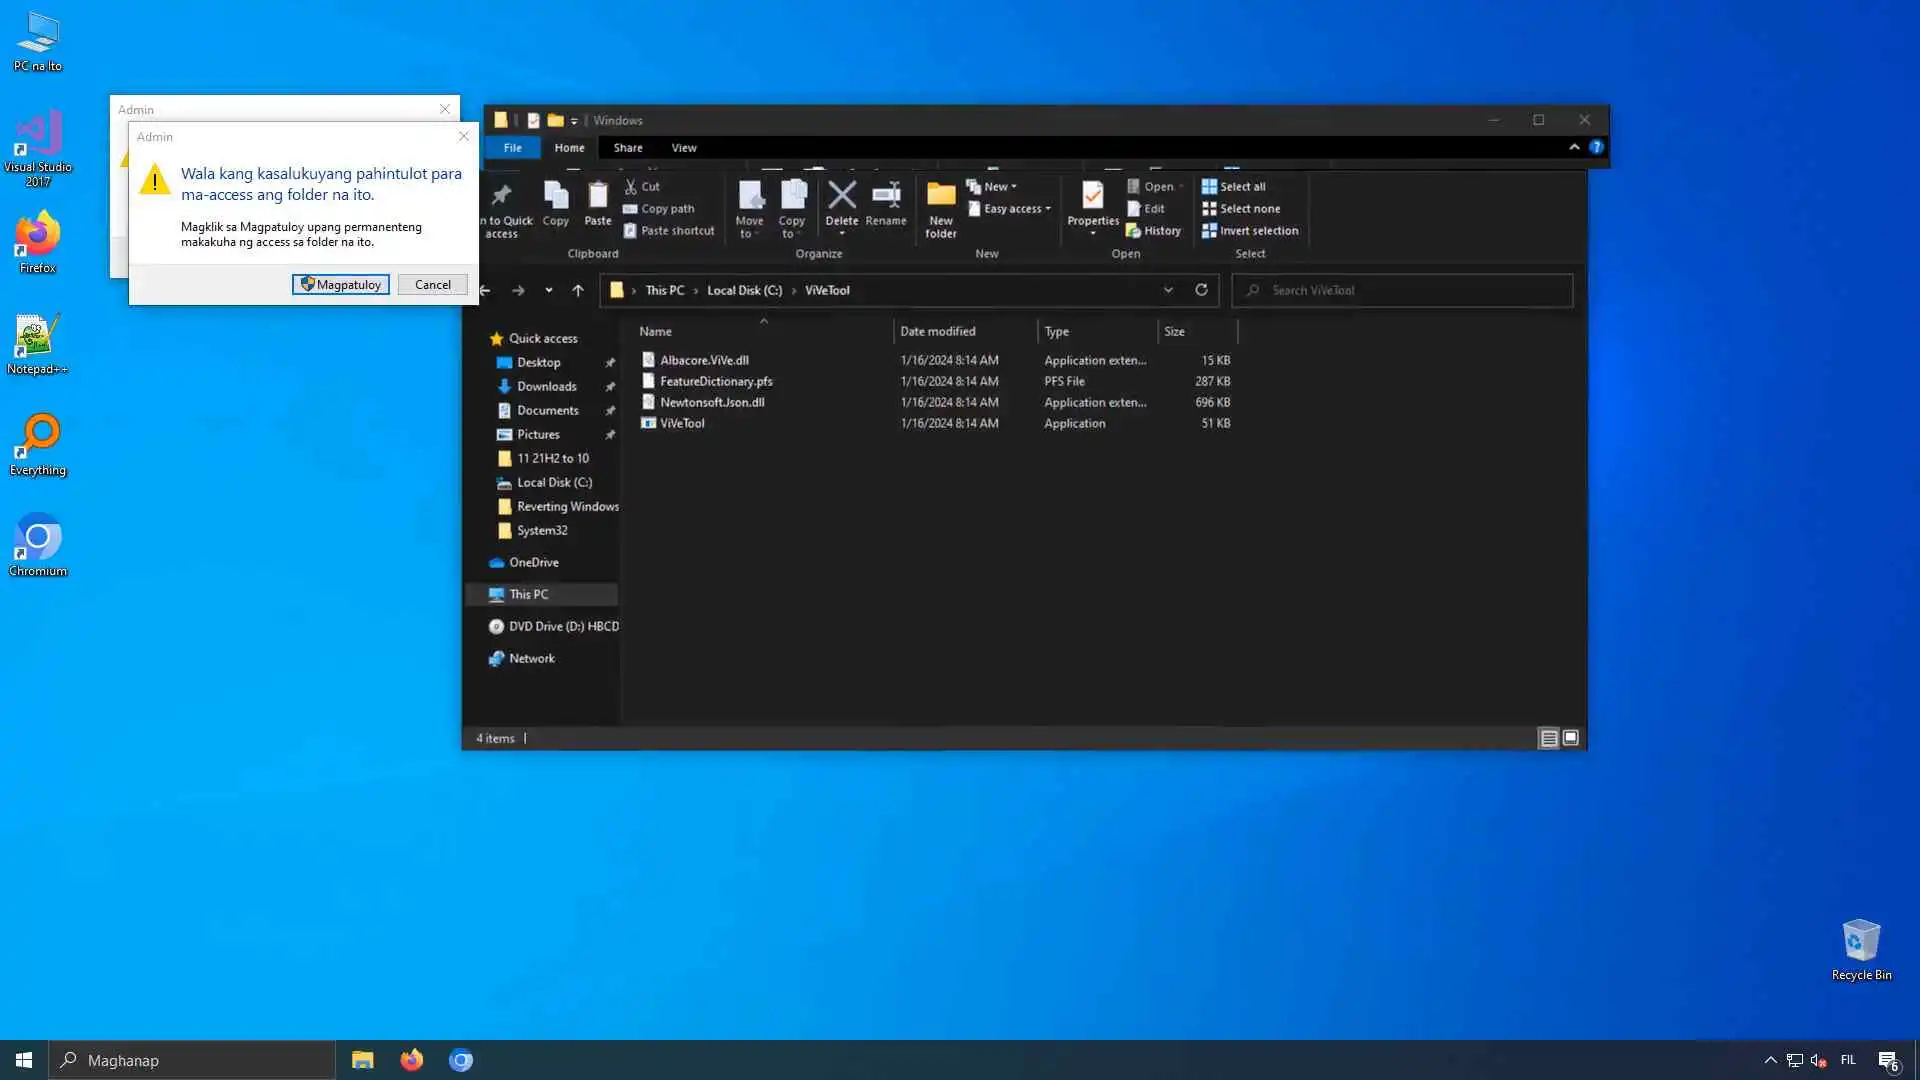Click the Refresh icon beside address bar

pyautogui.click(x=1201, y=290)
